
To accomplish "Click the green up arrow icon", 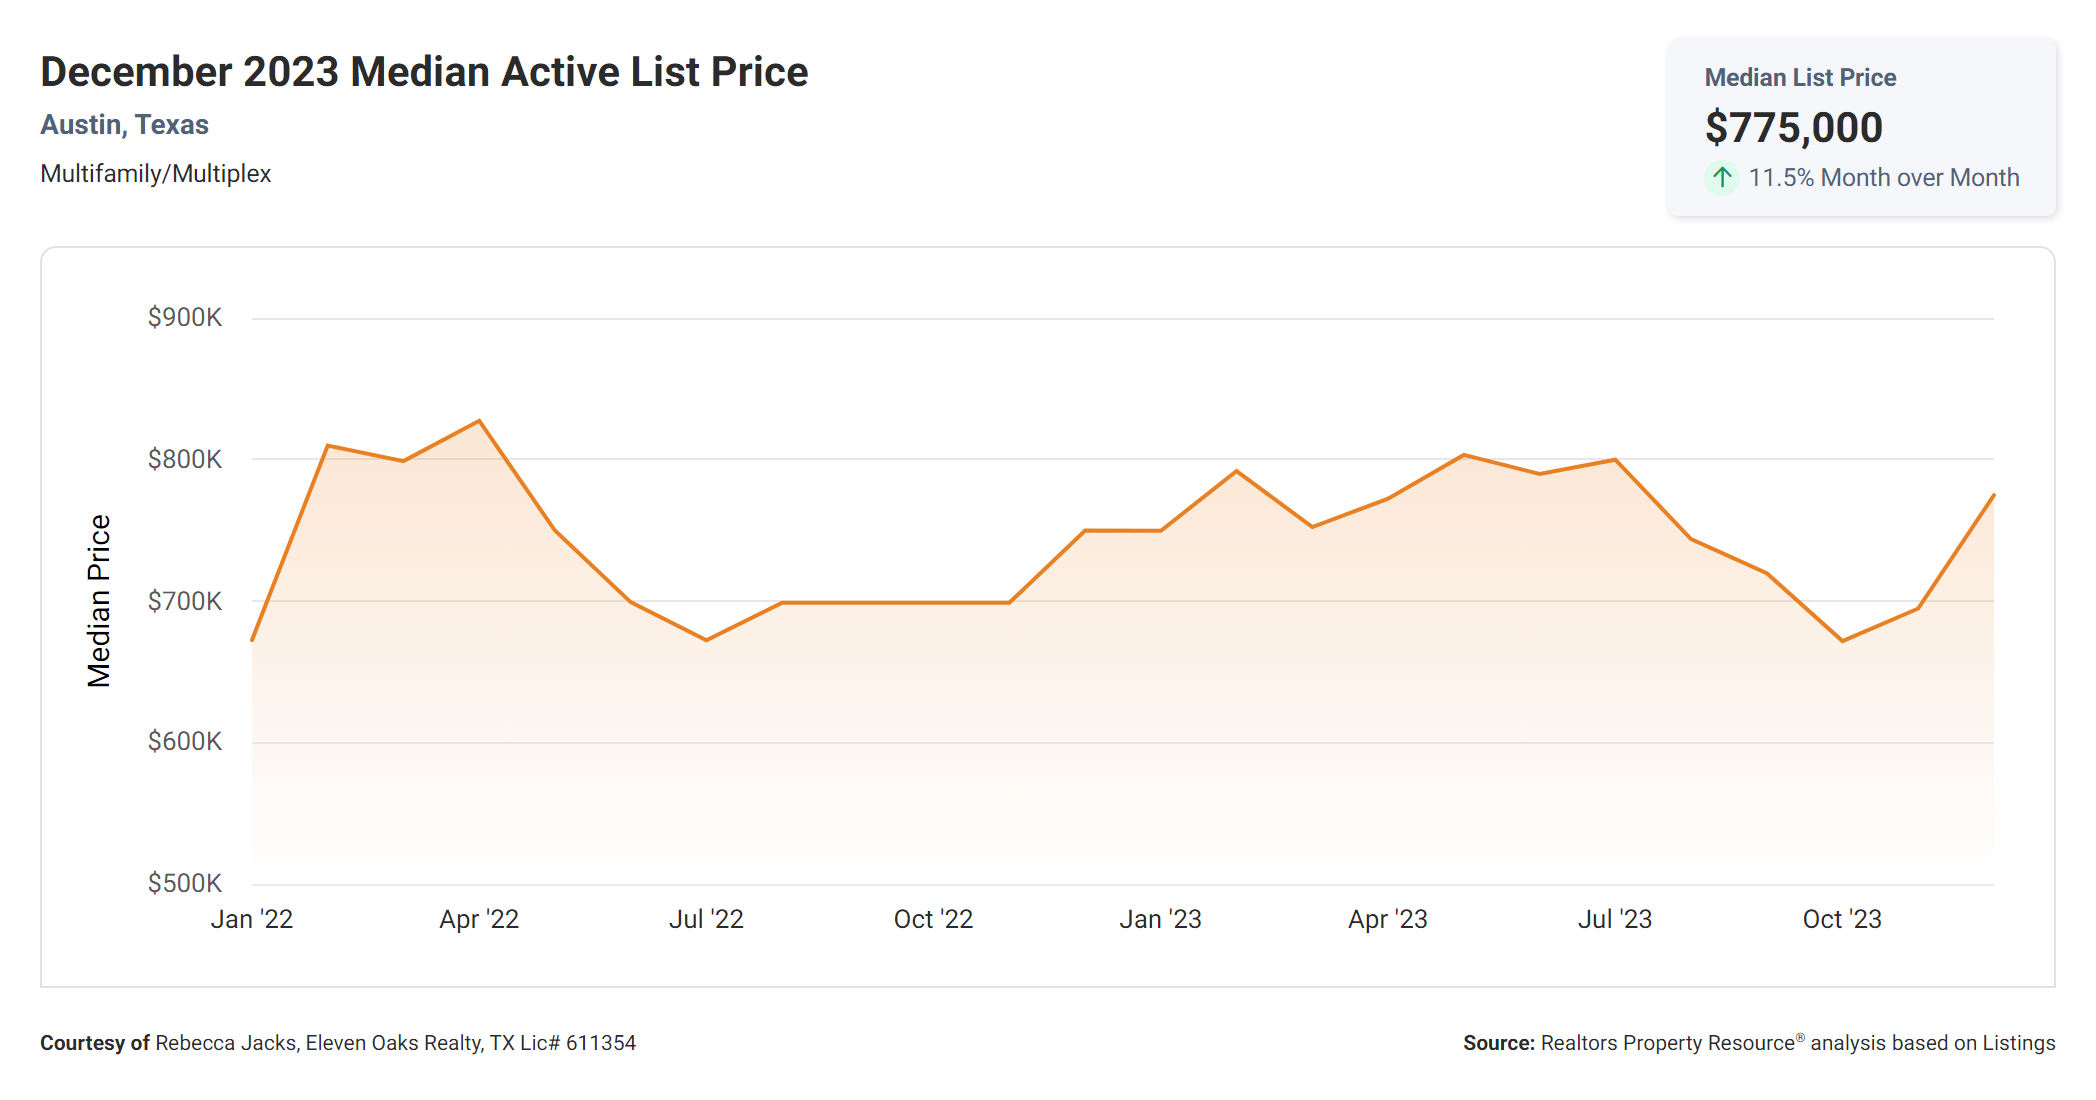I will click(x=1721, y=178).
